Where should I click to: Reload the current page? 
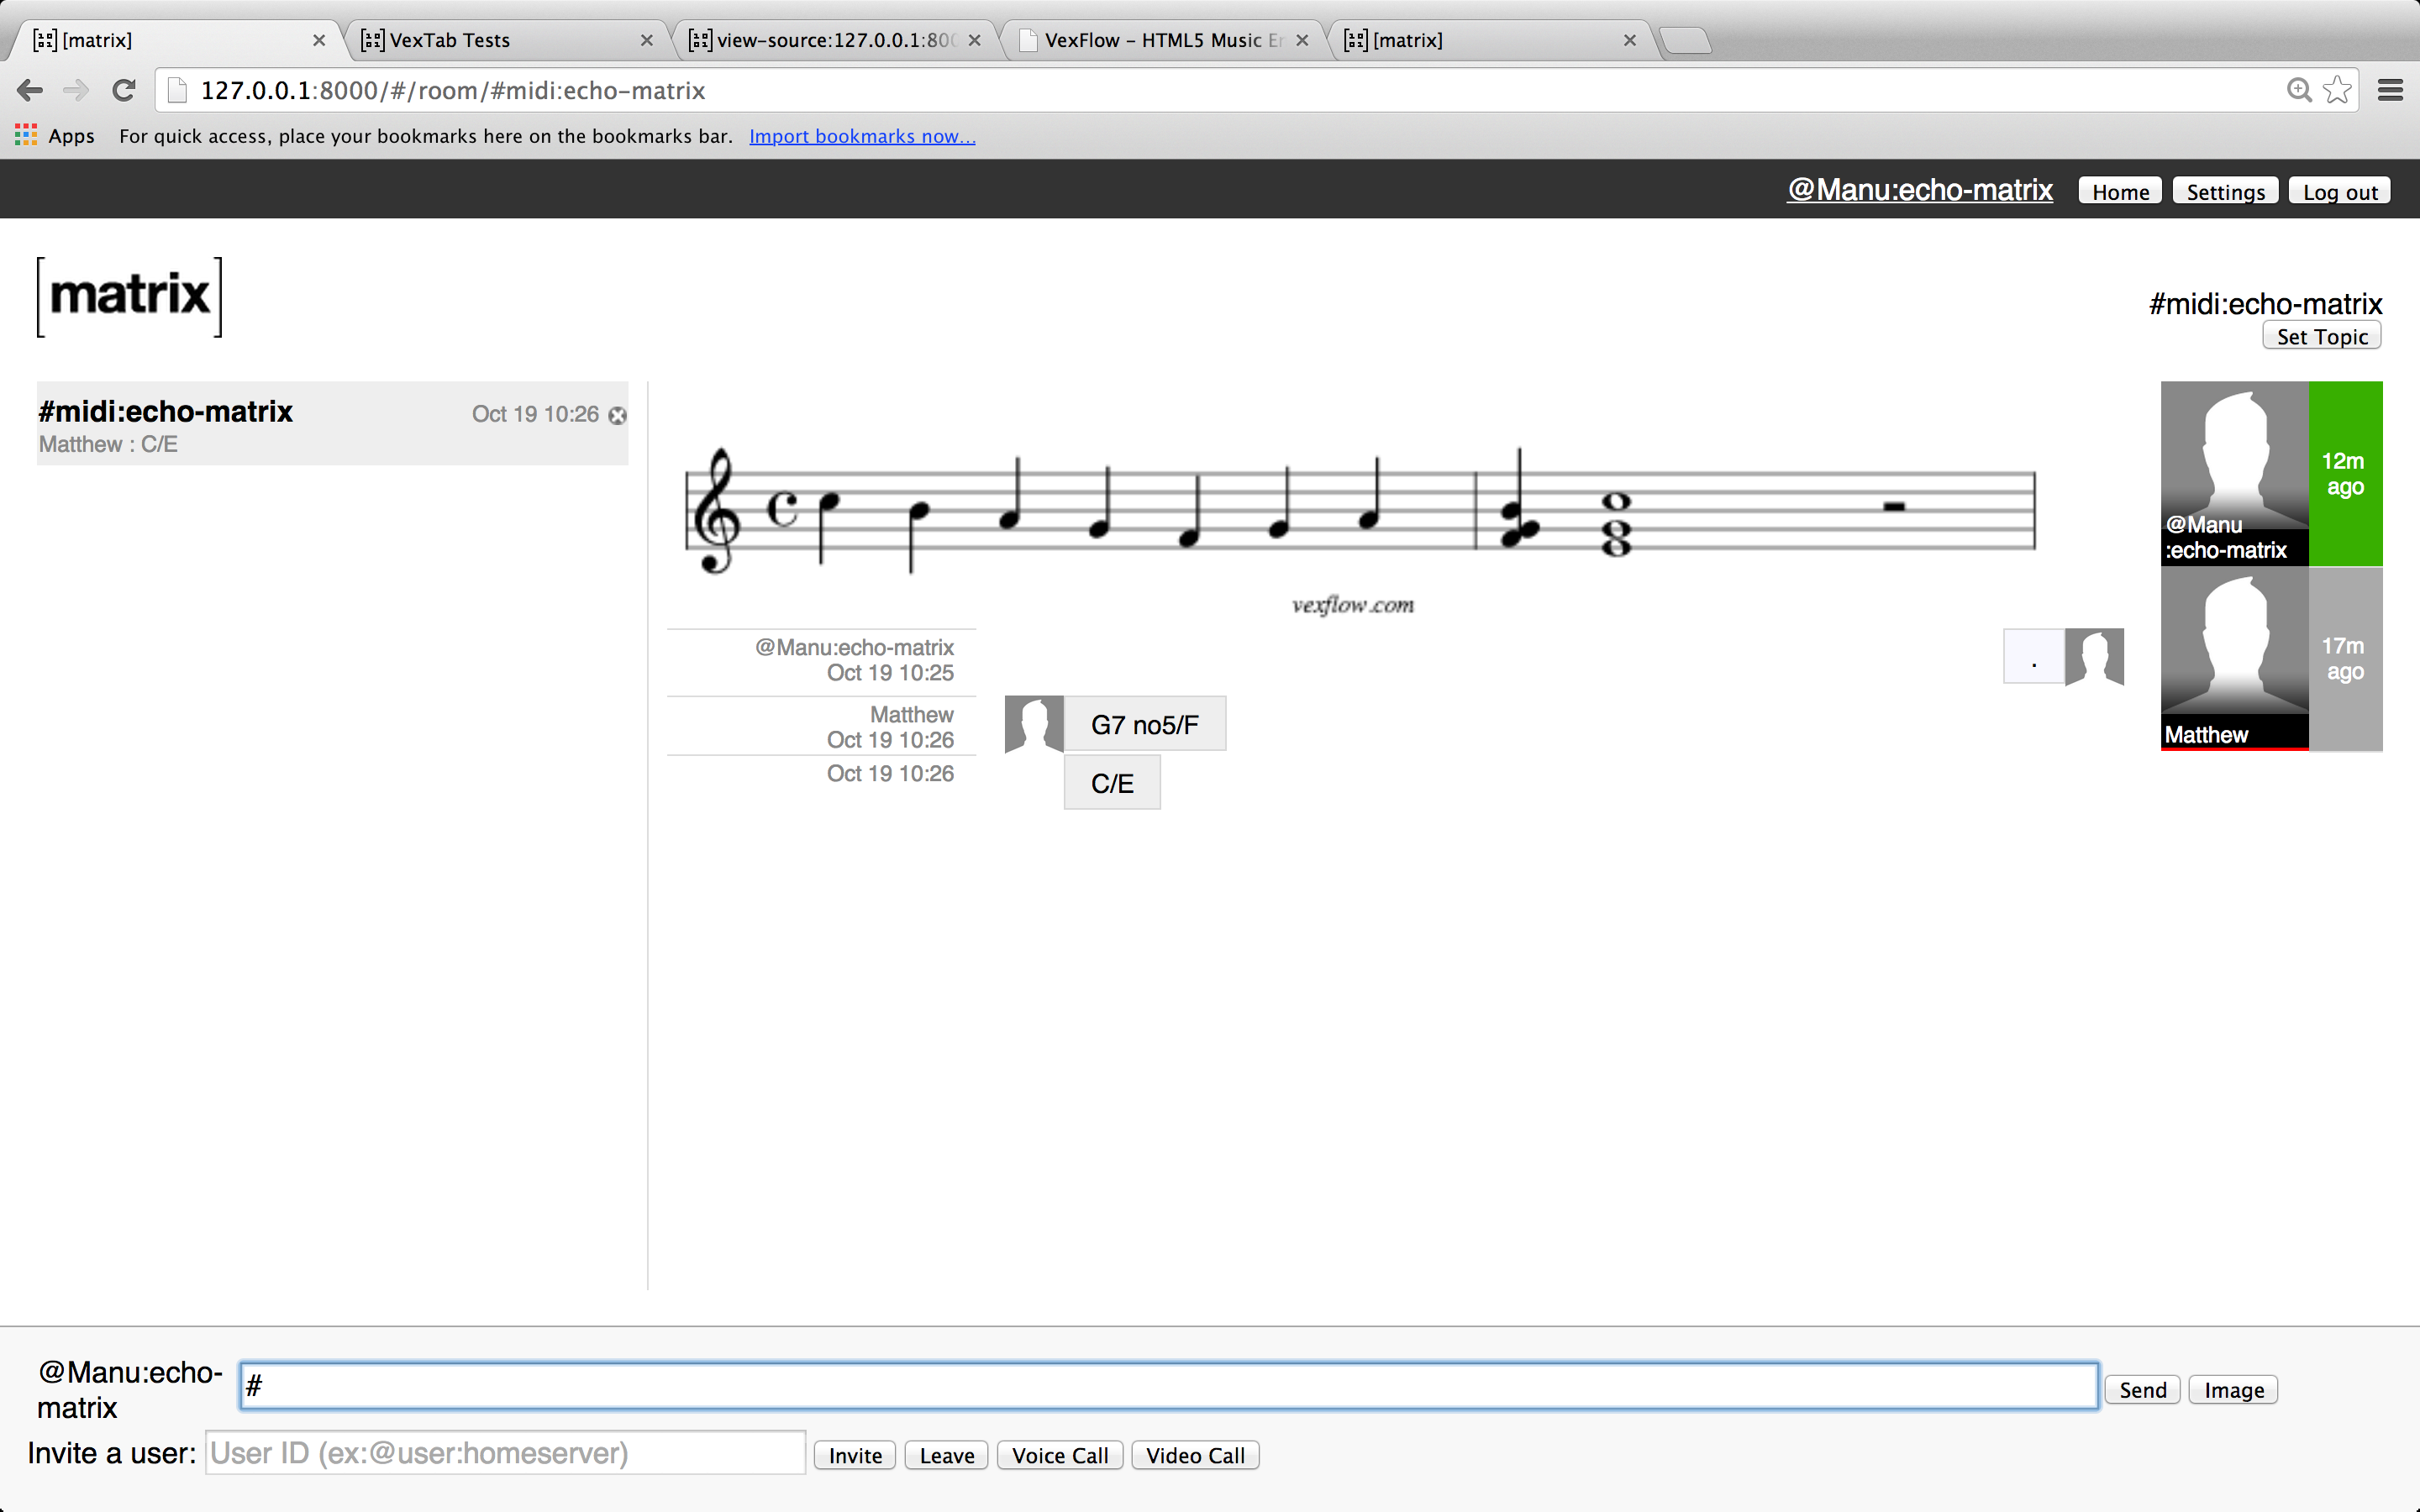124,91
